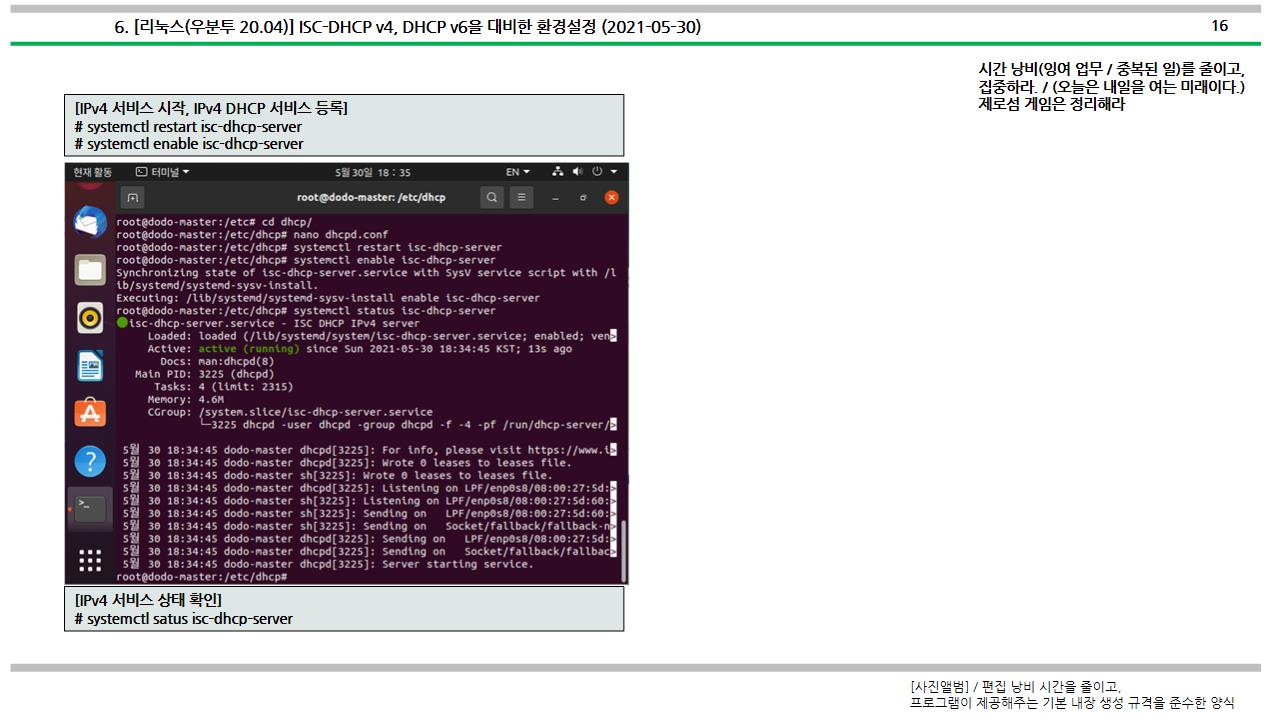Click the terminal search magnifier button

[491, 197]
